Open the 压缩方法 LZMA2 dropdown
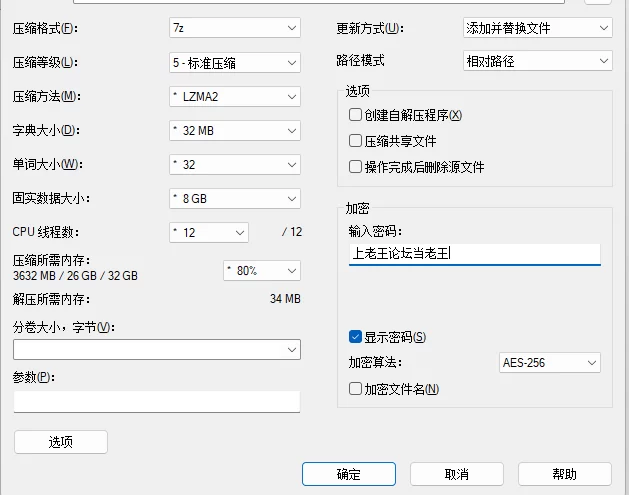629x495 pixels. pyautogui.click(x=234, y=97)
